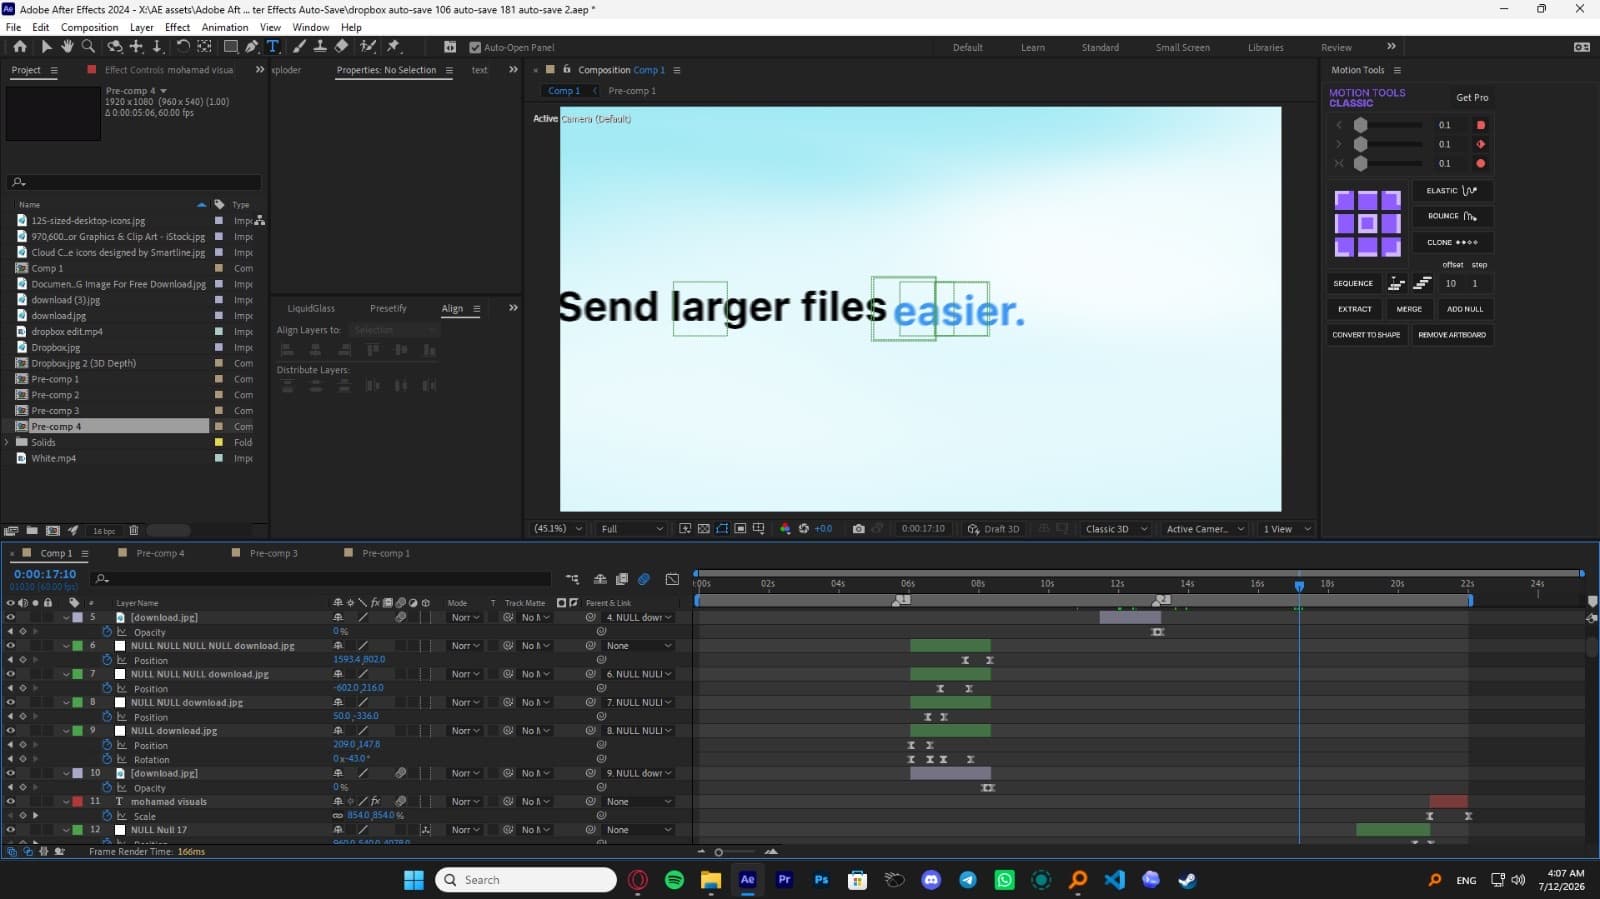This screenshot has height=899, width=1600.
Task: Expand the Solids folder in Project
Action: (x=7, y=442)
